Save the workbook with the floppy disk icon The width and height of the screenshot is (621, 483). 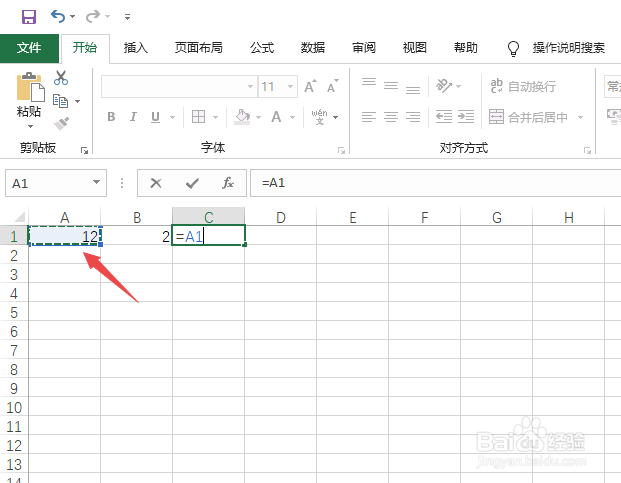(29, 17)
